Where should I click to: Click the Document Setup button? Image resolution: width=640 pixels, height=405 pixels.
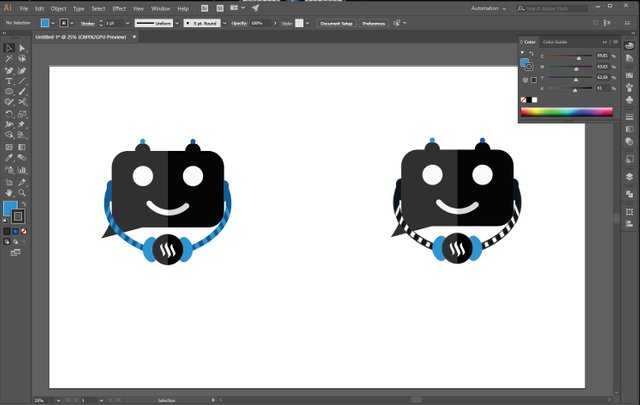pos(336,23)
